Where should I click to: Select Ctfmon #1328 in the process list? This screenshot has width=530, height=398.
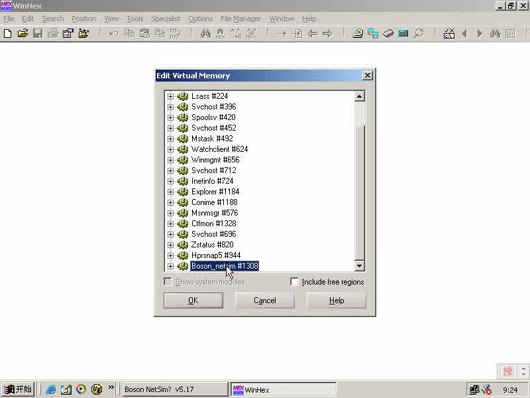click(214, 224)
